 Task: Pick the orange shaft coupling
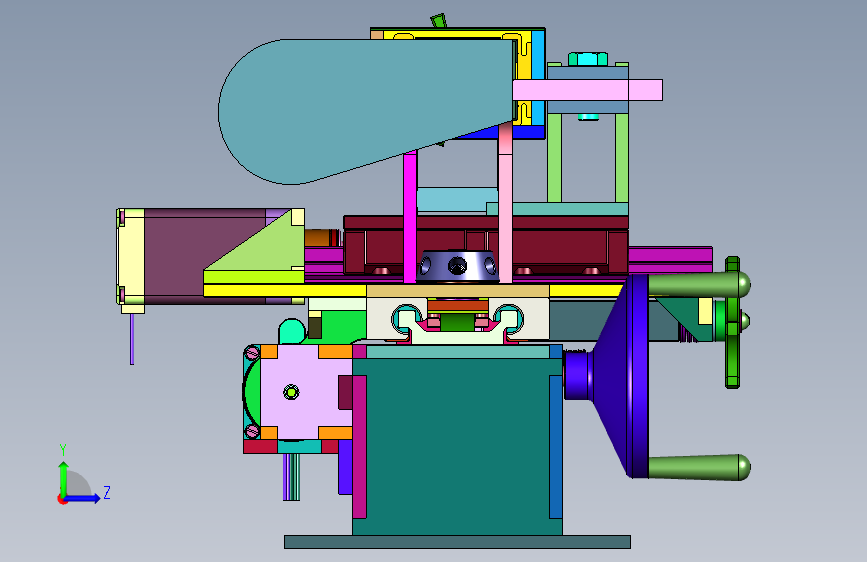(321, 238)
